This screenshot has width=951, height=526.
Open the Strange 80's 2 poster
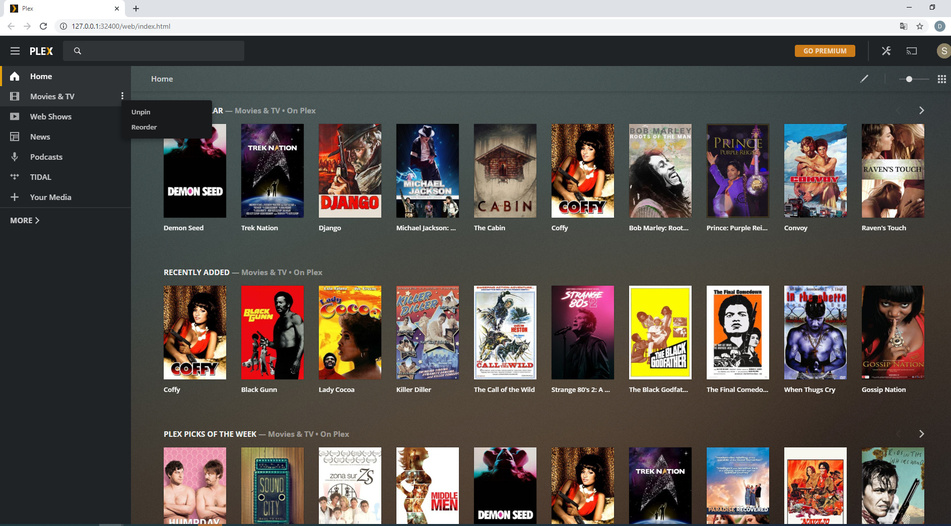point(582,332)
